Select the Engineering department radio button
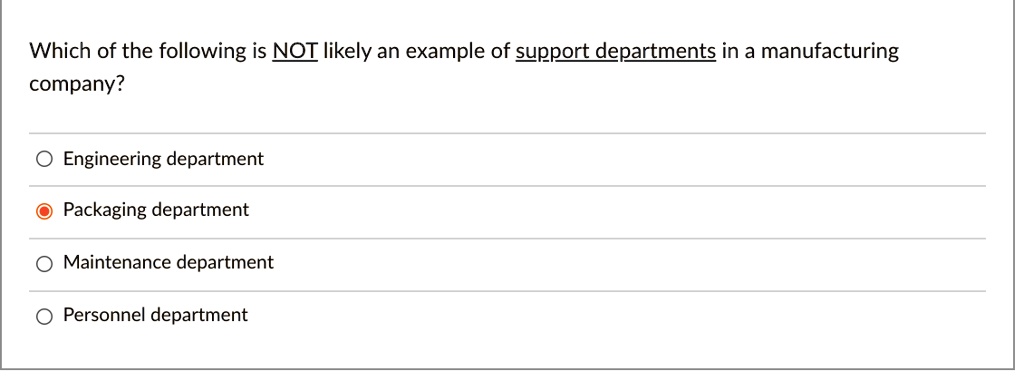Viewport: 1024px width, 381px height. pos(44,159)
